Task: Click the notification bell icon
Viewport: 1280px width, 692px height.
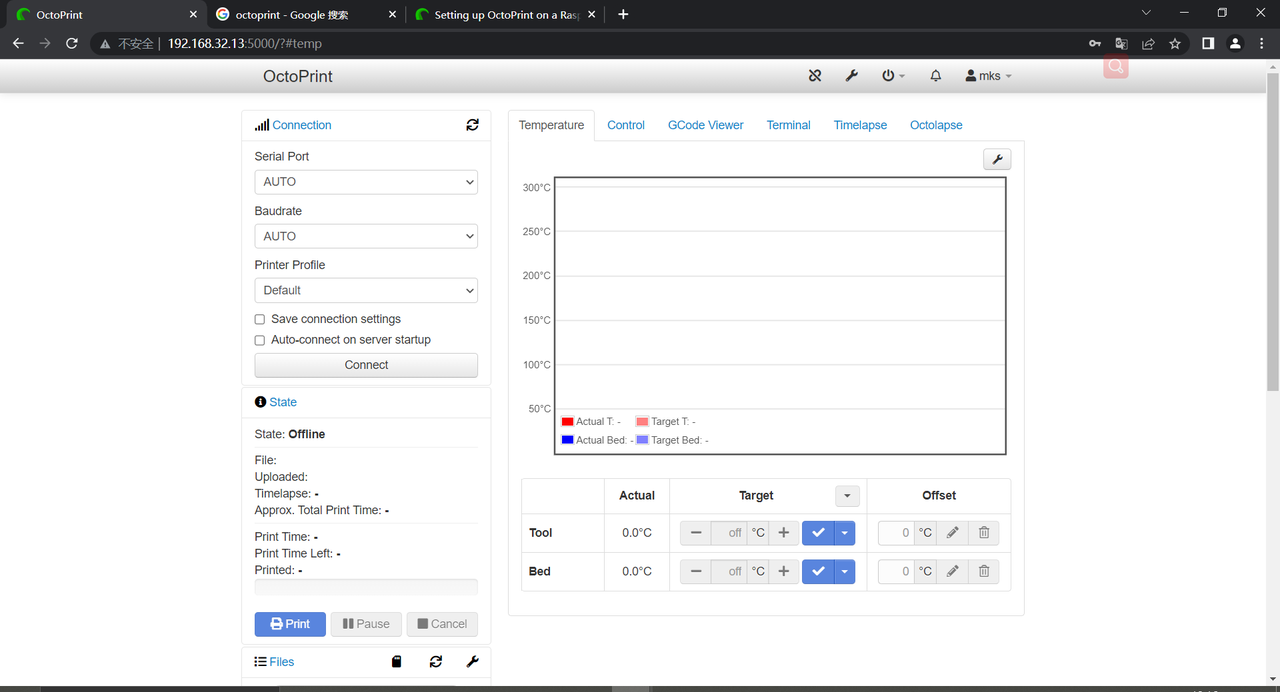Action: click(x=936, y=76)
